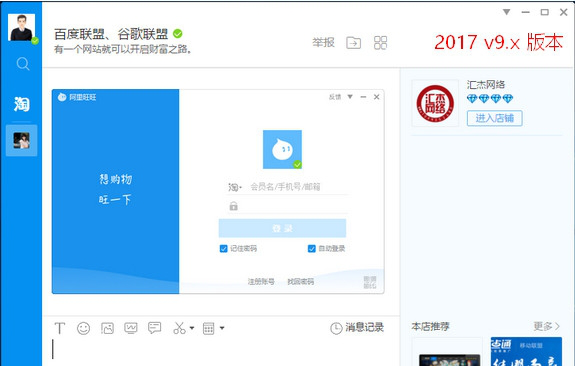This screenshot has height=380, width=575.
Task: Click status check badge on login avatar
Action: (x=297, y=164)
